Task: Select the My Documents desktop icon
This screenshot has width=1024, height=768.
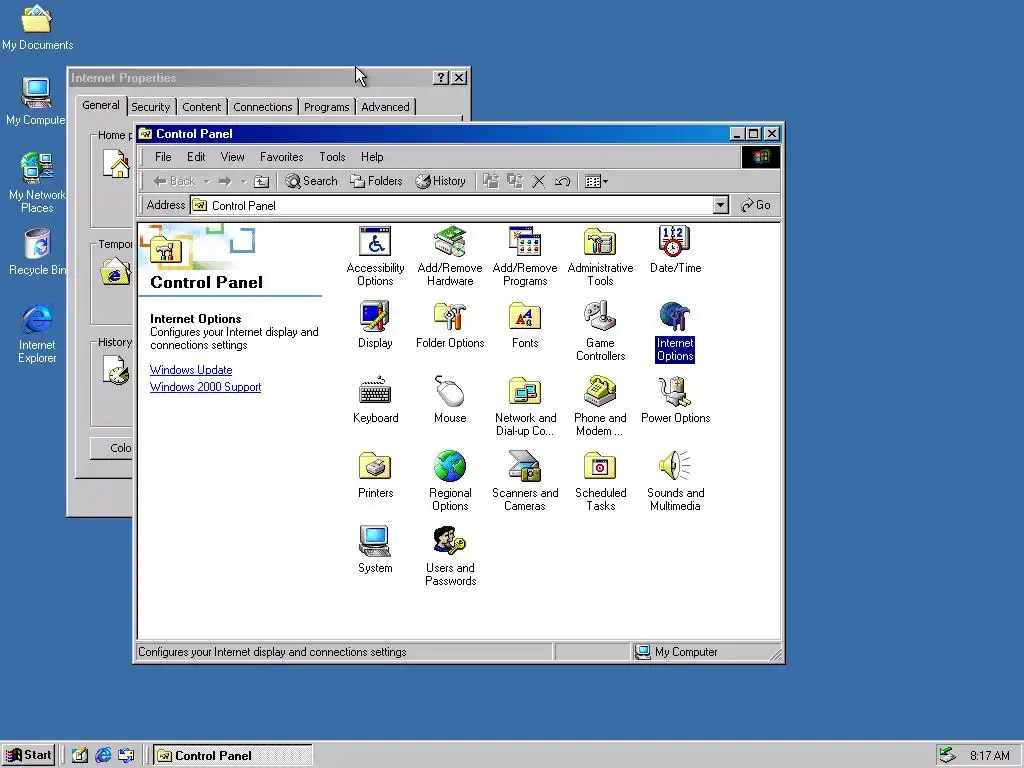Action: click(x=37, y=27)
